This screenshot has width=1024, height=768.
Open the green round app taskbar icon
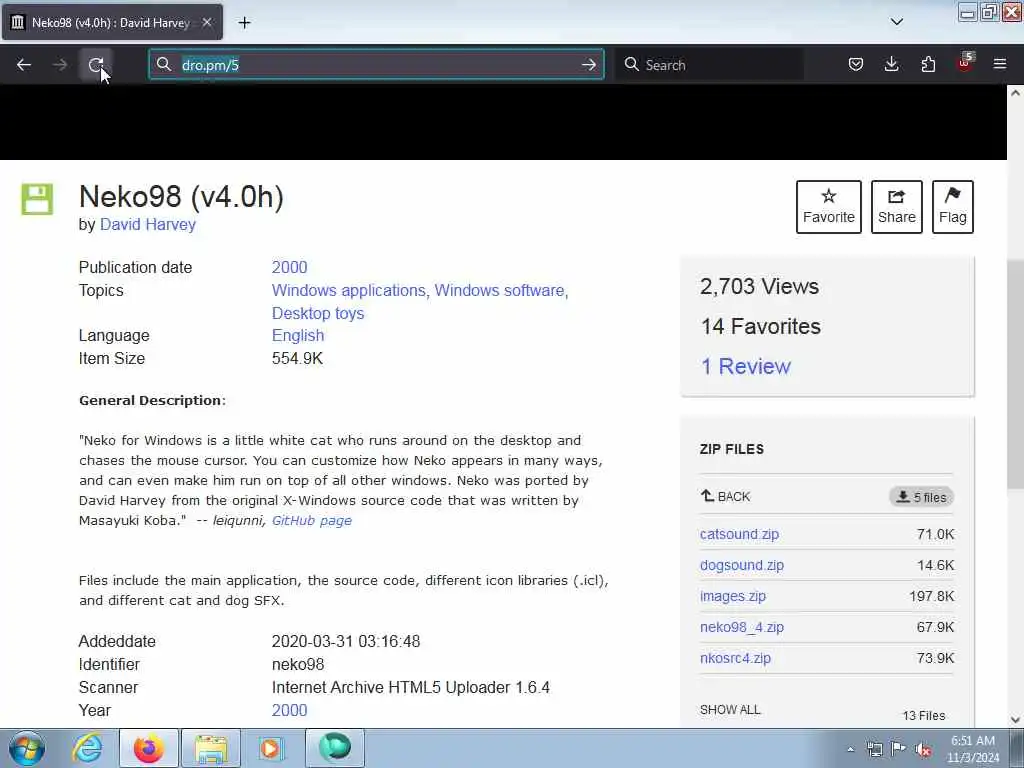point(334,748)
